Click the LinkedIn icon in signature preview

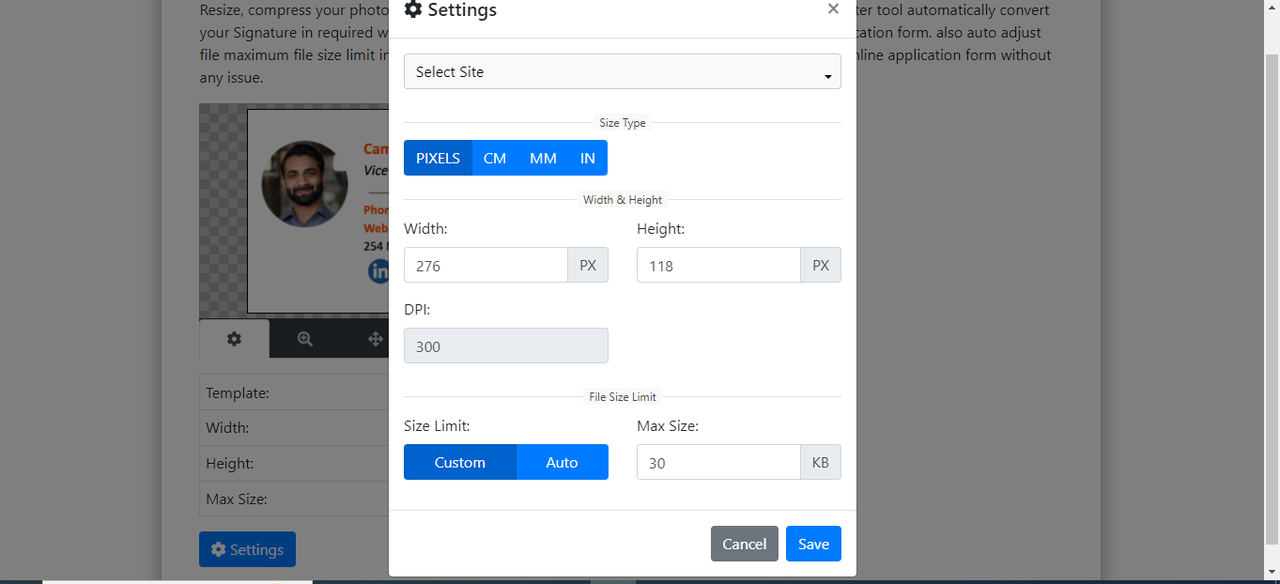click(379, 271)
